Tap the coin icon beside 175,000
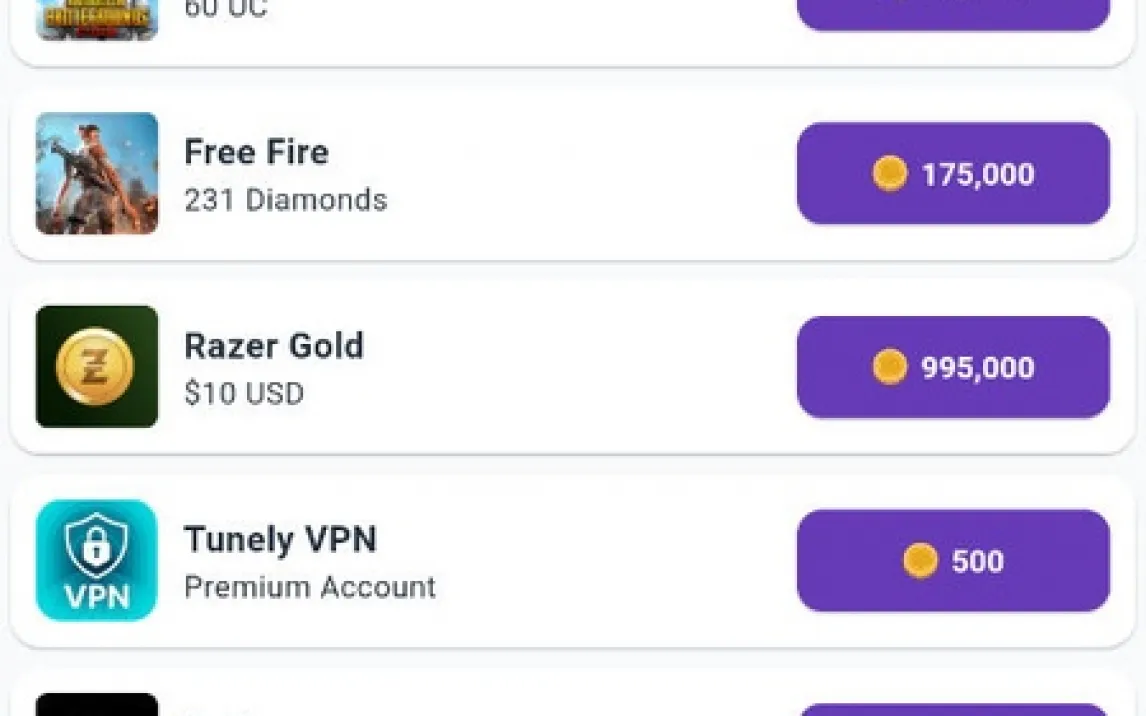The image size is (1146, 716). pyautogui.click(x=889, y=174)
